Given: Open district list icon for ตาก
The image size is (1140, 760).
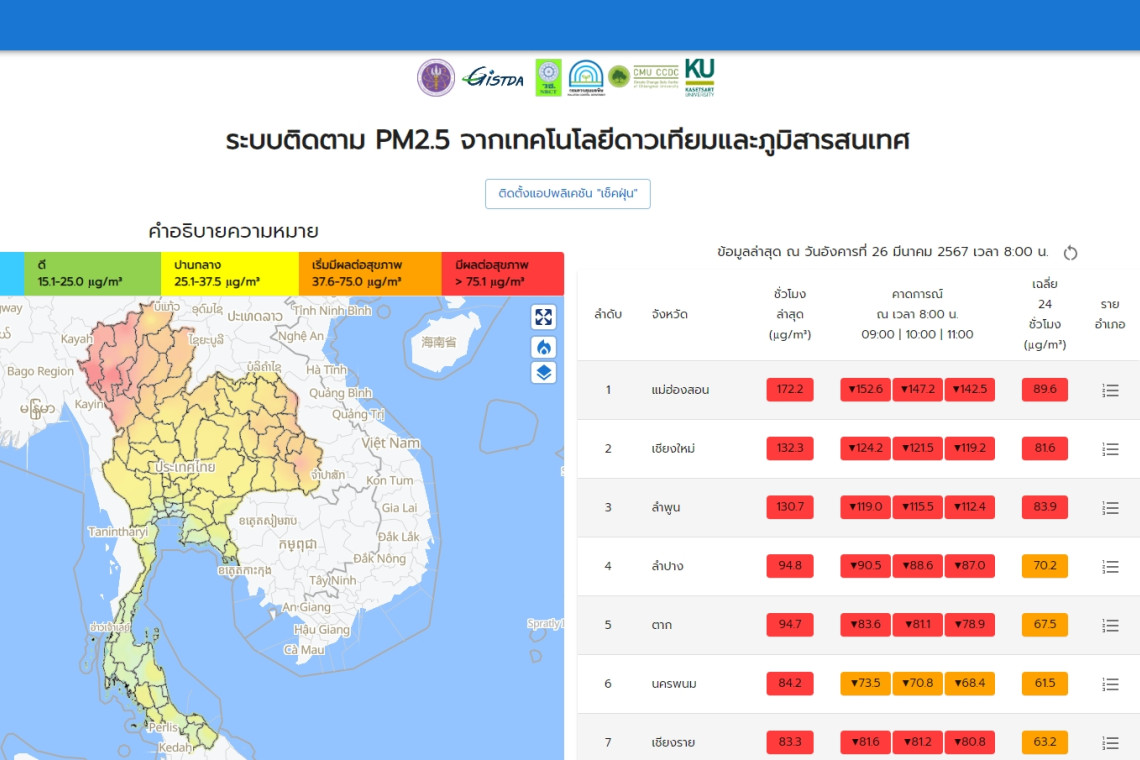Looking at the screenshot, I should point(1109,626).
